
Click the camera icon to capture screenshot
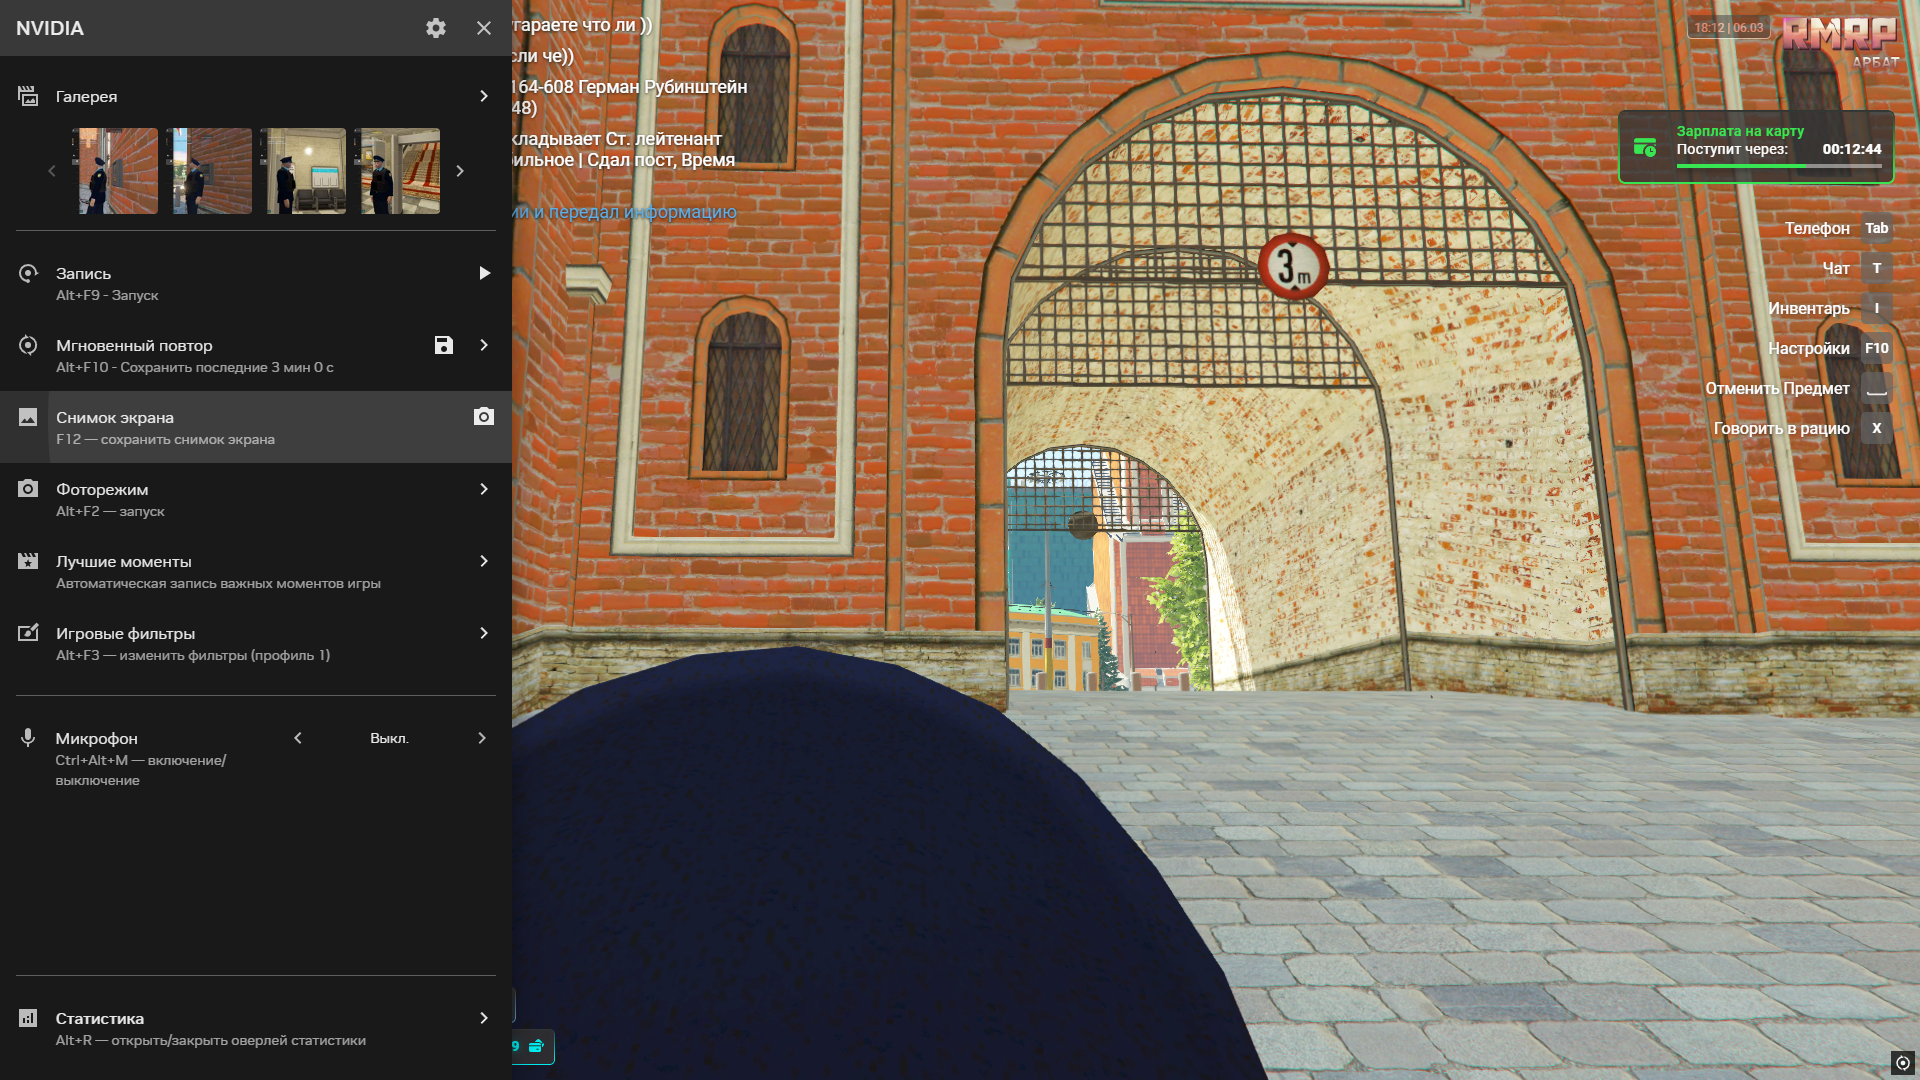tap(484, 417)
